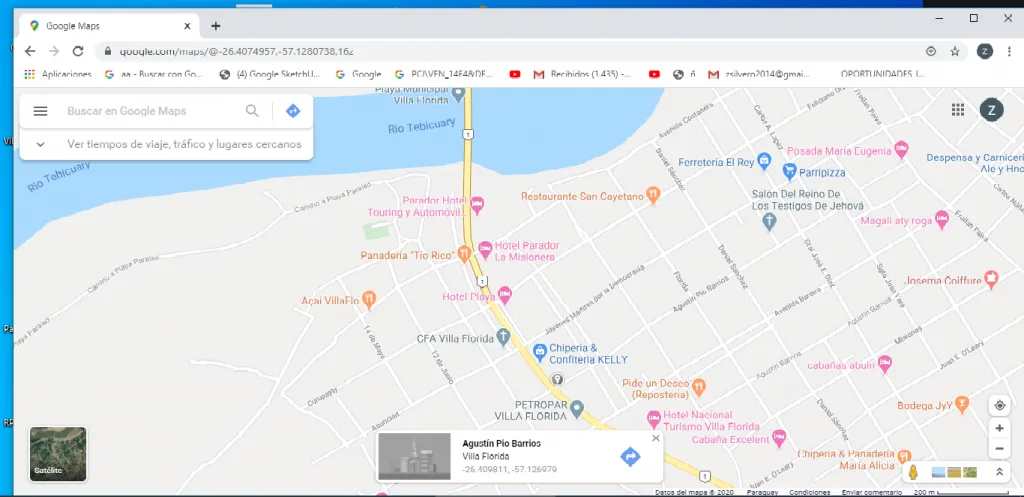Zoom out with the minus button
Viewport: 1024px width, 497px height.
tap(999, 449)
